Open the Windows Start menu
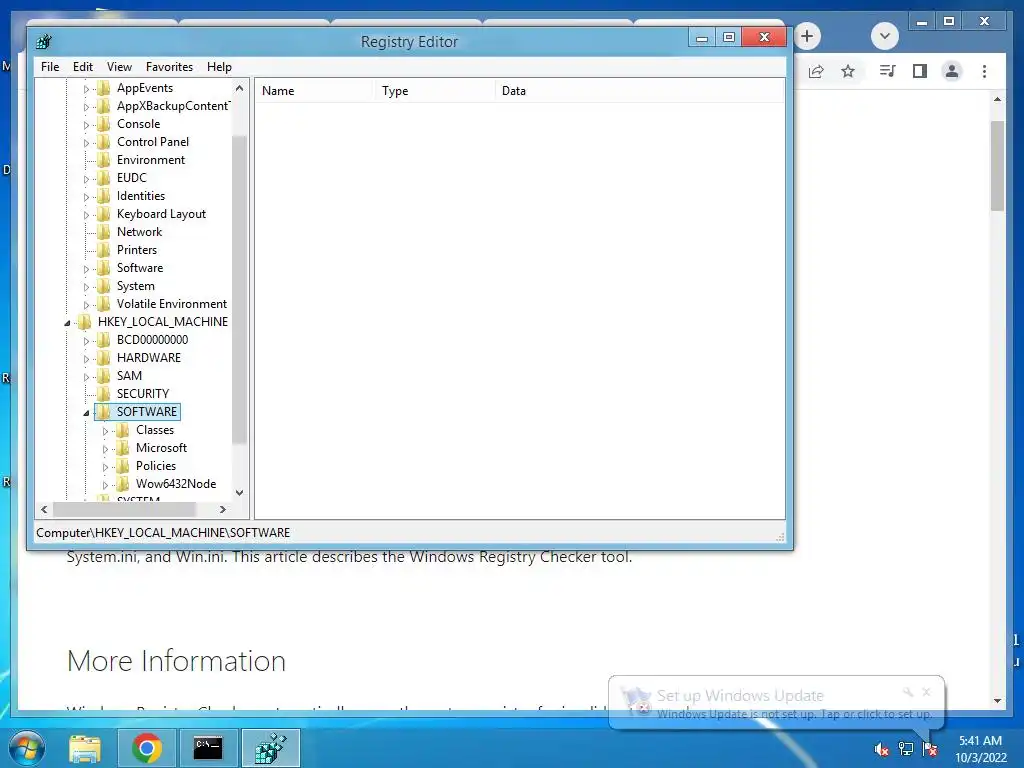Image resolution: width=1024 pixels, height=768 pixels. pos(27,748)
